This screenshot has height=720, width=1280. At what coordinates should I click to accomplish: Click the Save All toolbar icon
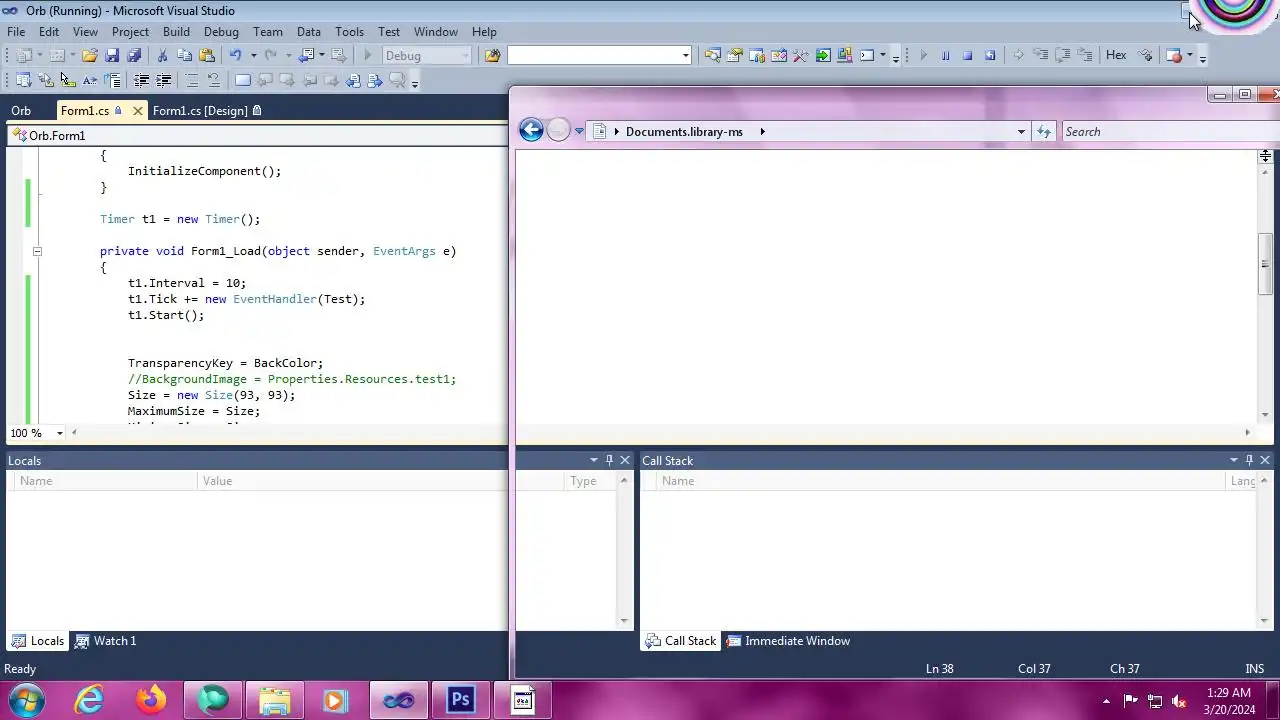coord(134,56)
